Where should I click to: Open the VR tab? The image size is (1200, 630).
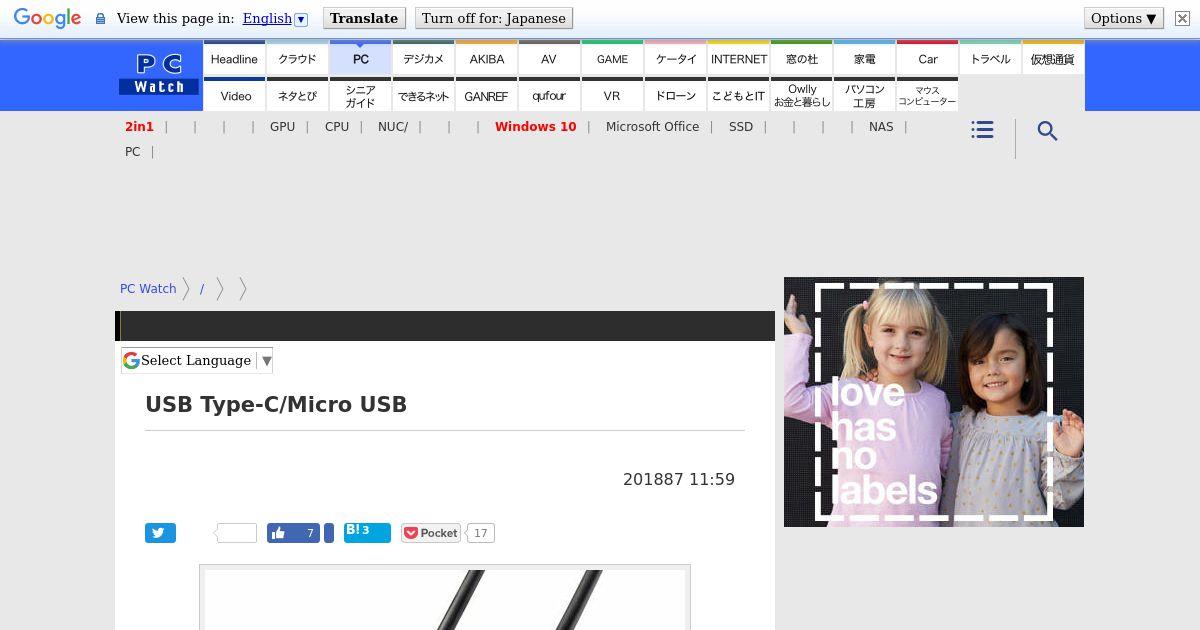click(612, 96)
